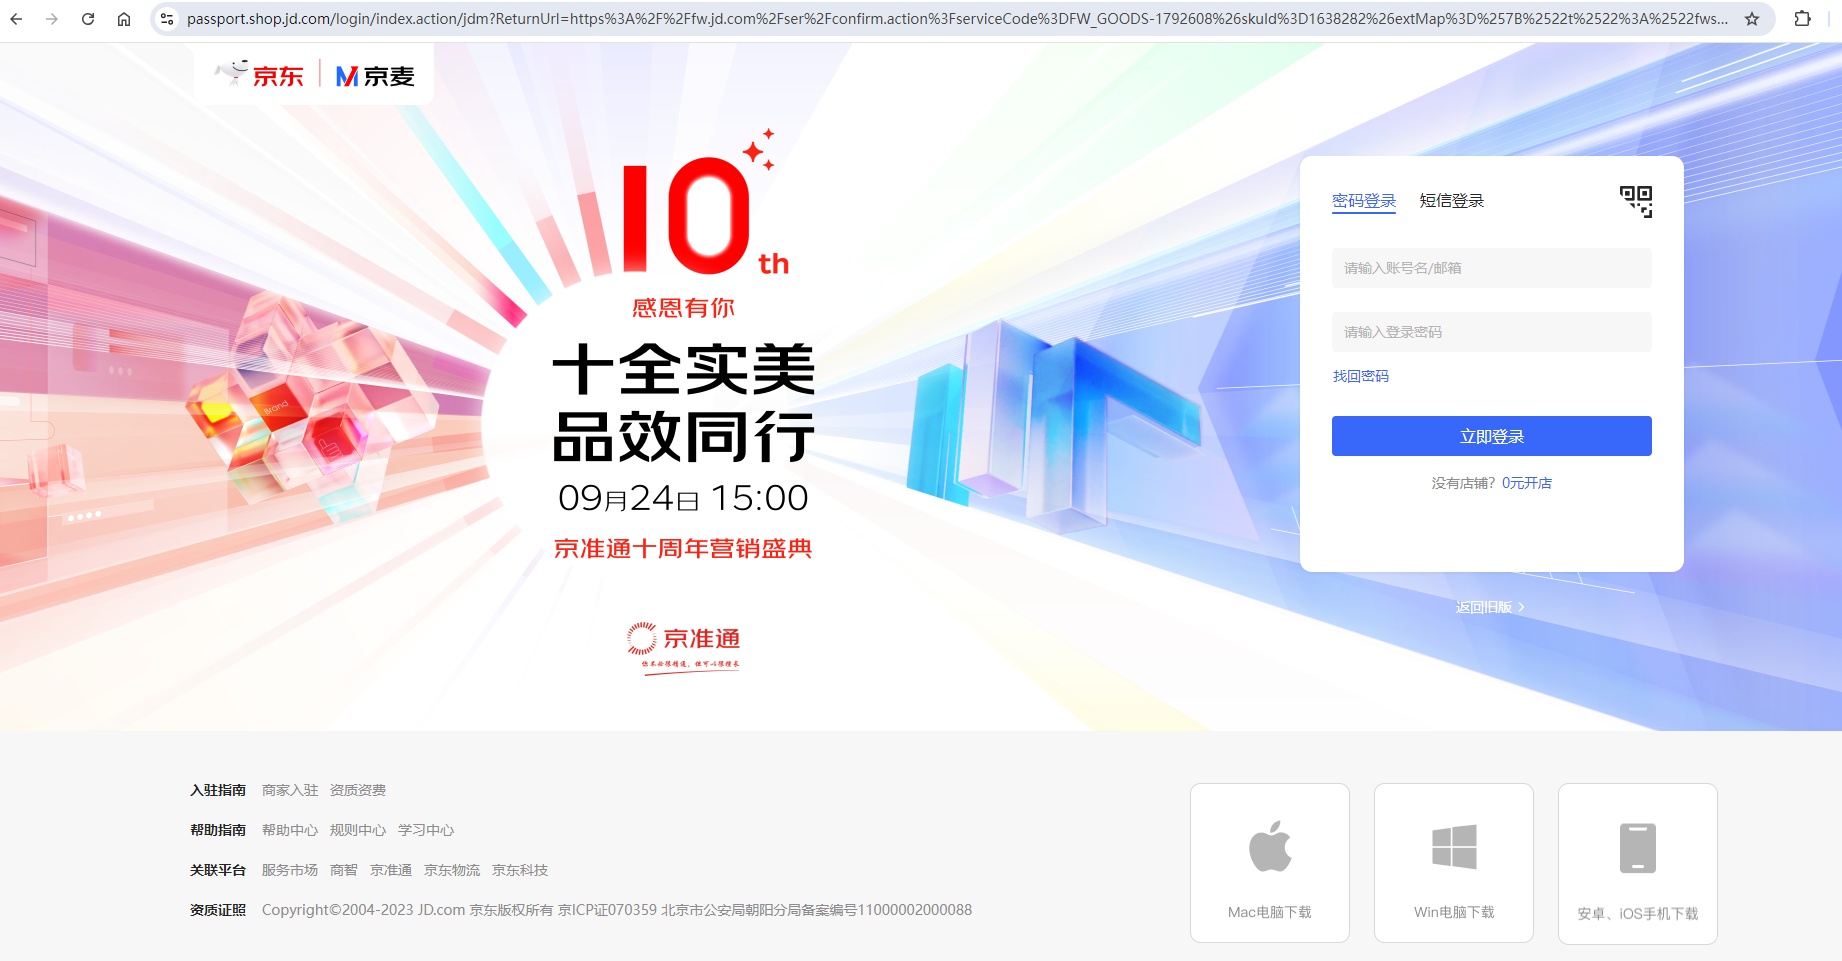1842x961 pixels.
Task: Bookmark this page with star icon
Action: coord(1752,19)
